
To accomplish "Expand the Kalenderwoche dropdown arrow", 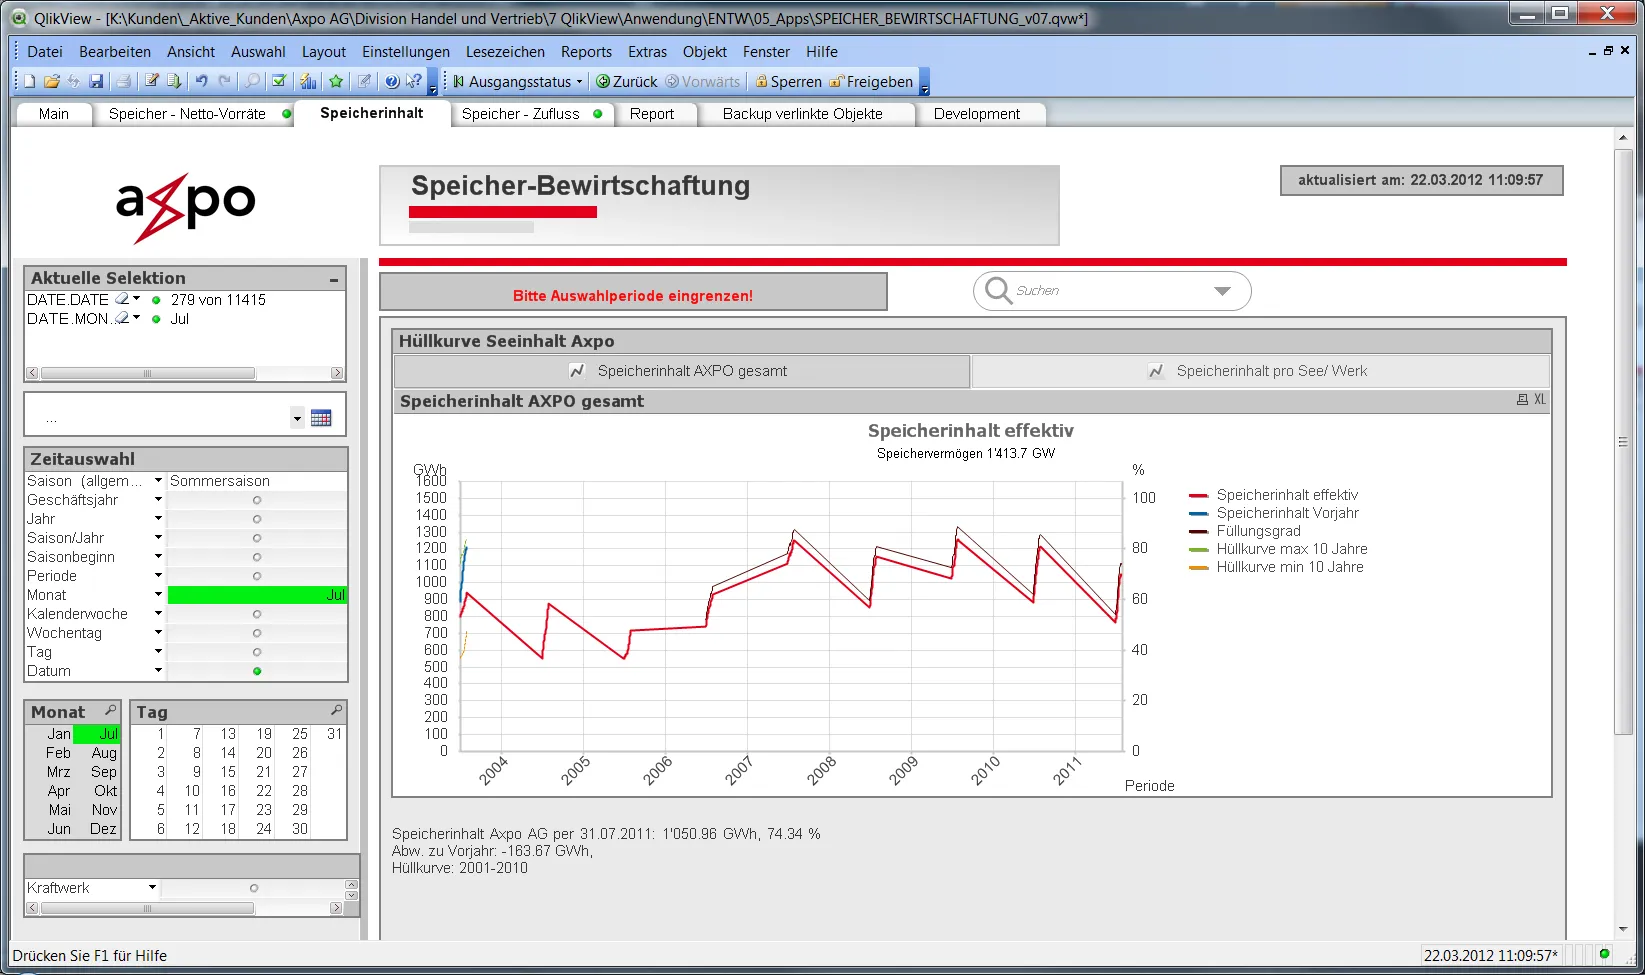I will click(x=158, y=614).
